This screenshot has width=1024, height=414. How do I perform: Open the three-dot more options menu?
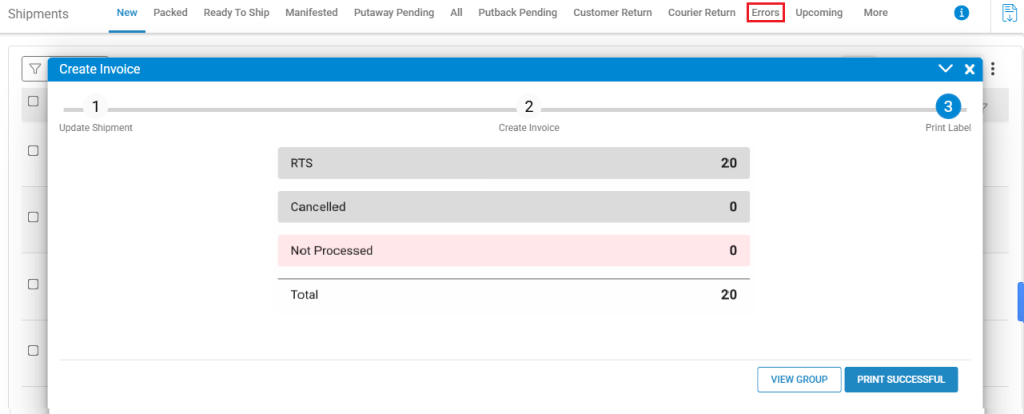point(992,69)
